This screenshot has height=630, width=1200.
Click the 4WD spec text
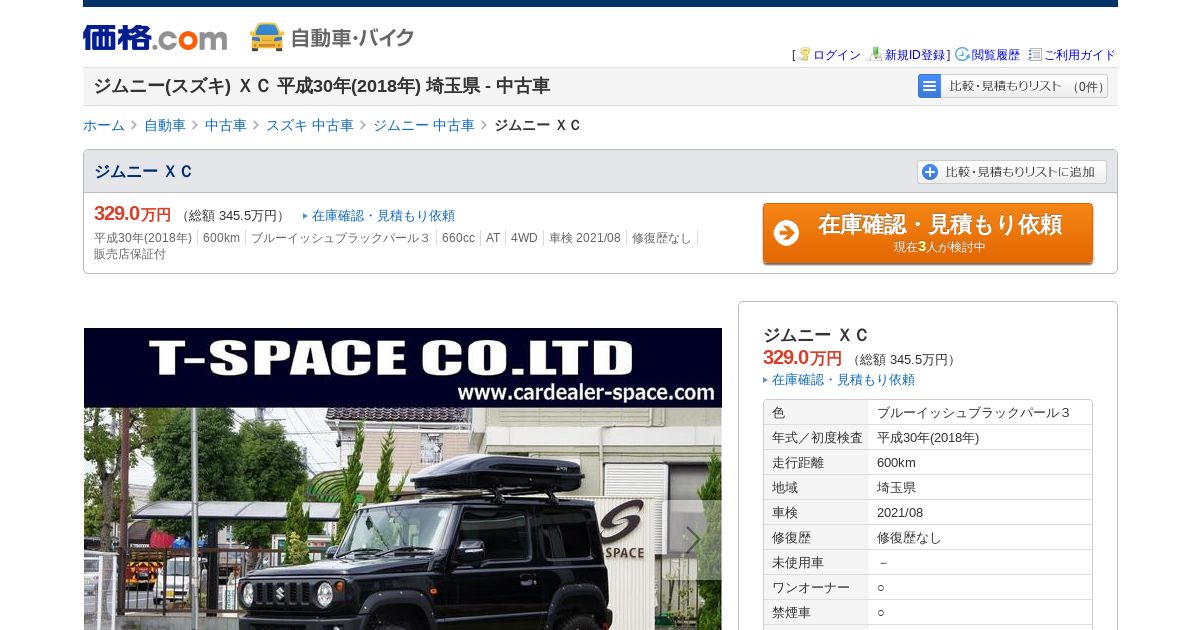pyautogui.click(x=524, y=238)
